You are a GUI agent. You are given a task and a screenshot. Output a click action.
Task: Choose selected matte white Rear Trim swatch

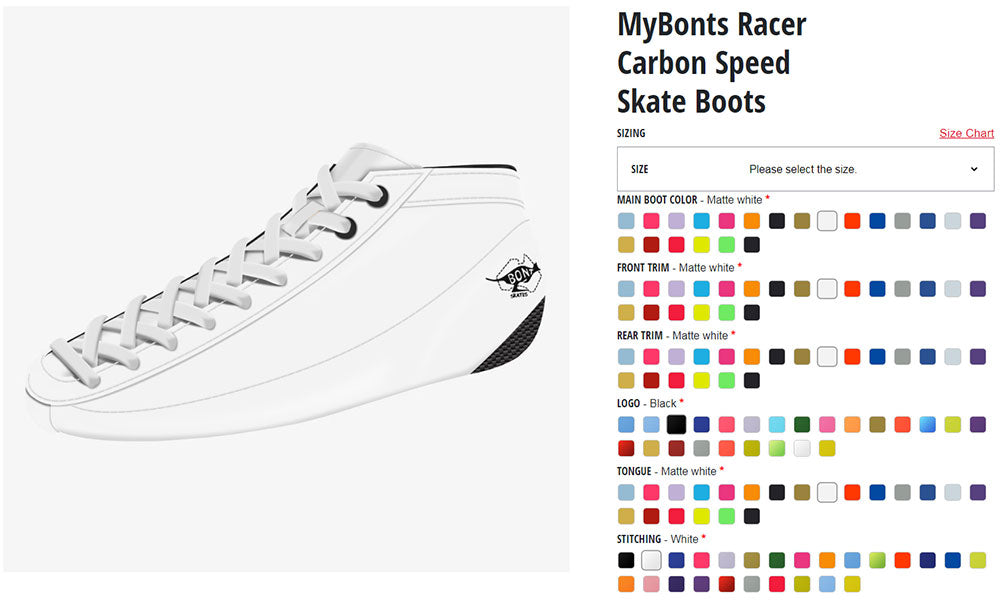[x=827, y=357]
